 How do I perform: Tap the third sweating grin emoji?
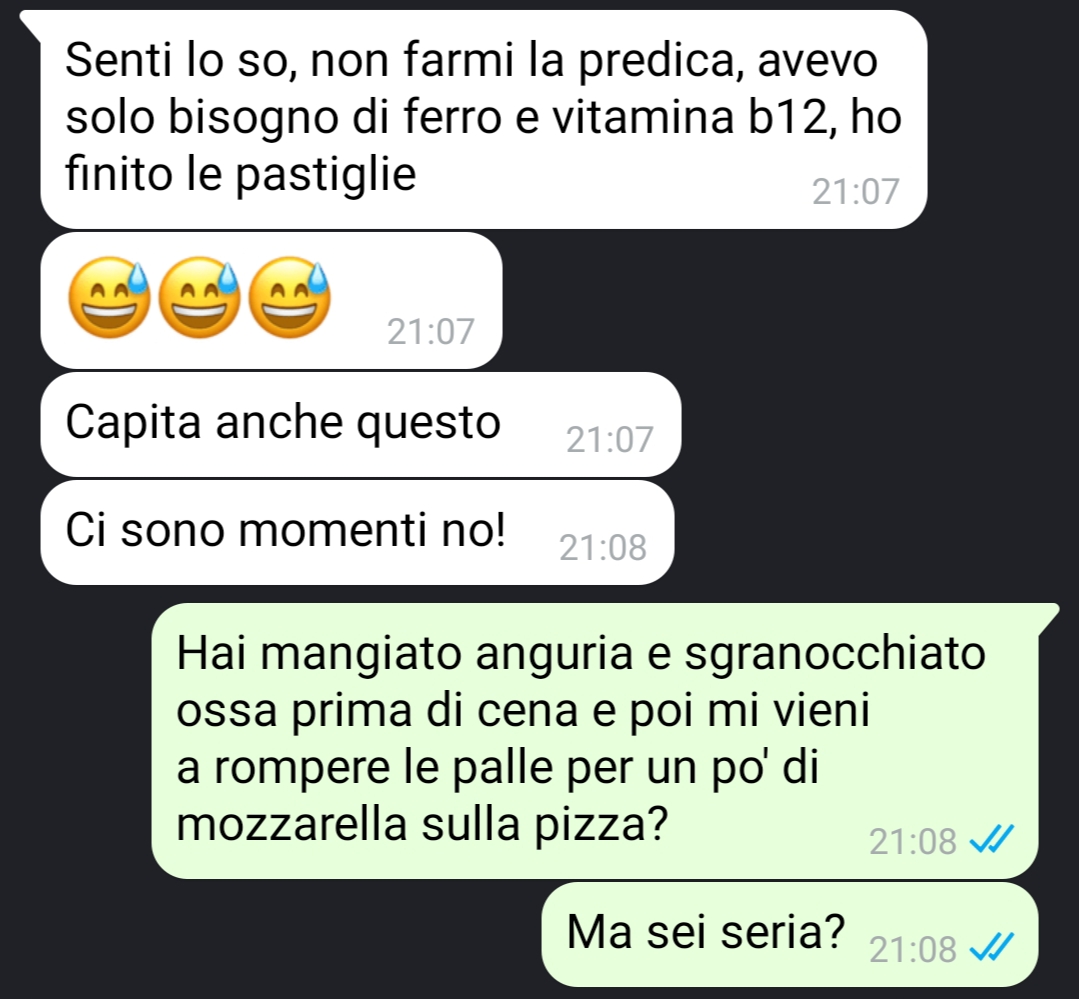289,298
